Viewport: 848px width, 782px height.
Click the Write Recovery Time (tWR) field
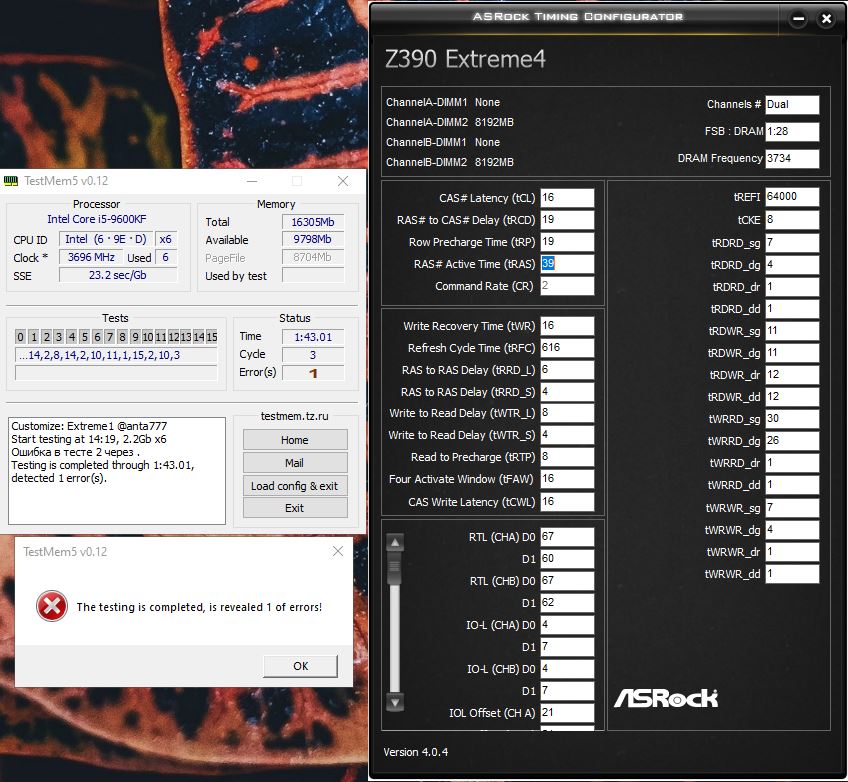[x=567, y=326]
